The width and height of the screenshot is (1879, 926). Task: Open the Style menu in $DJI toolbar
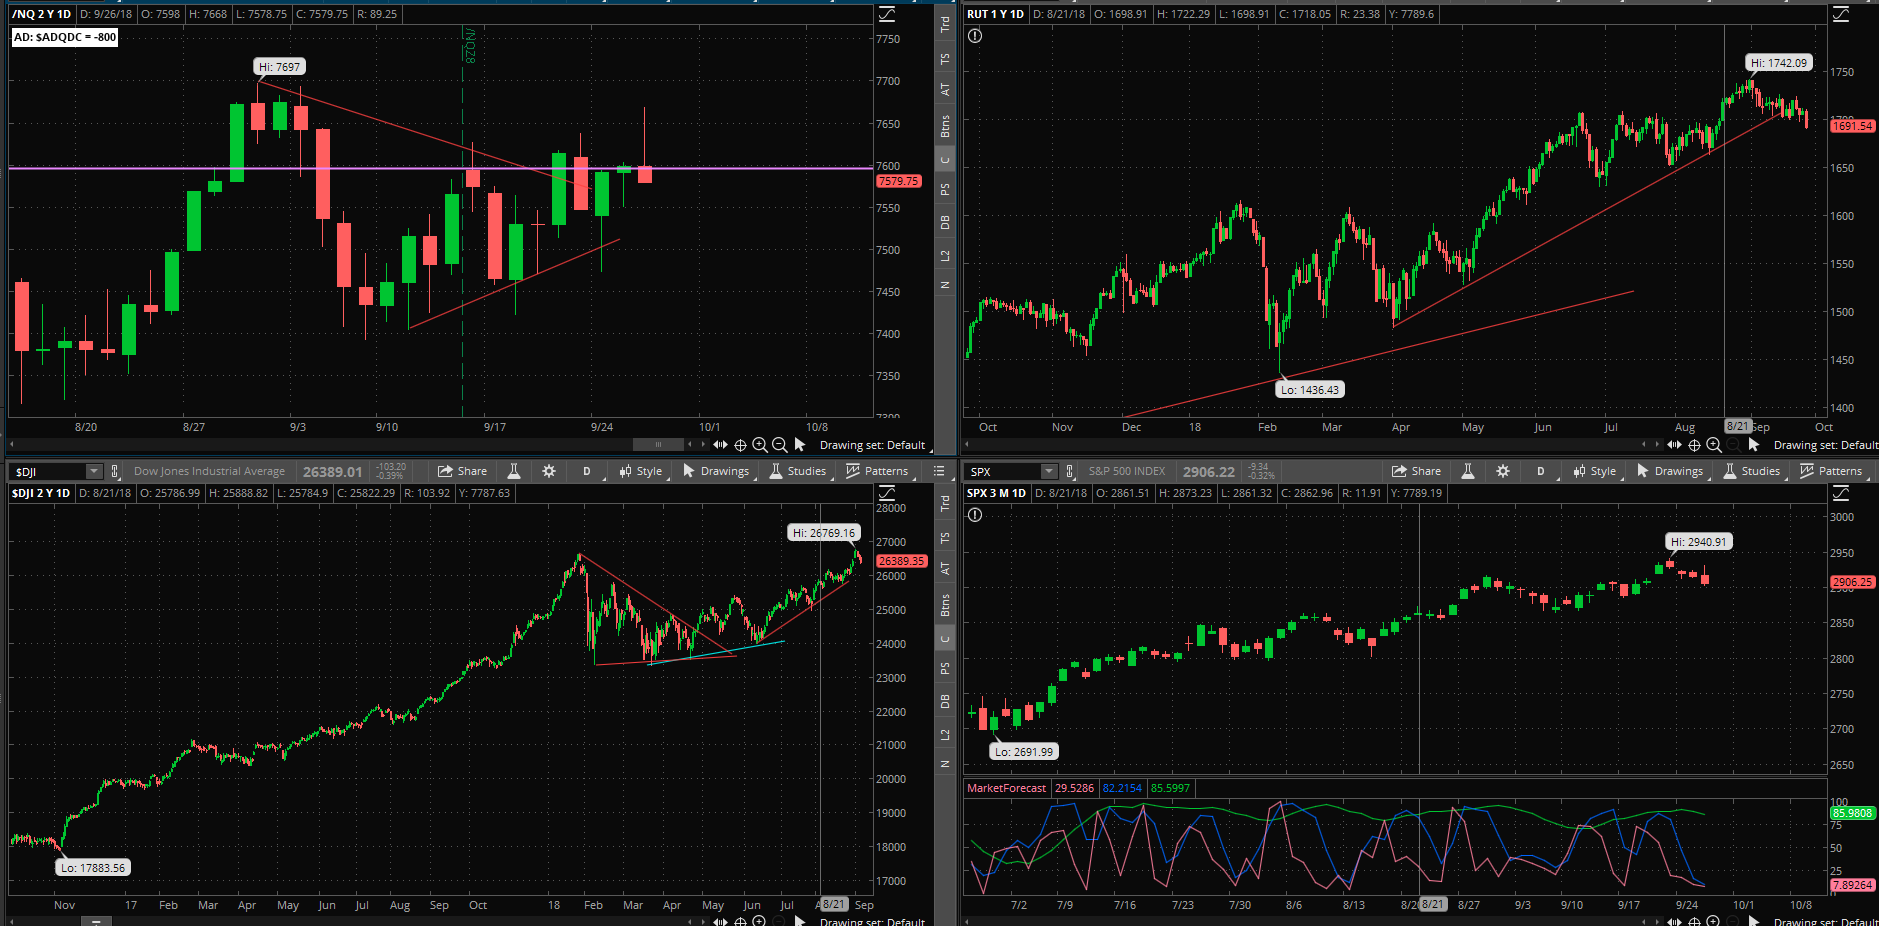point(641,471)
